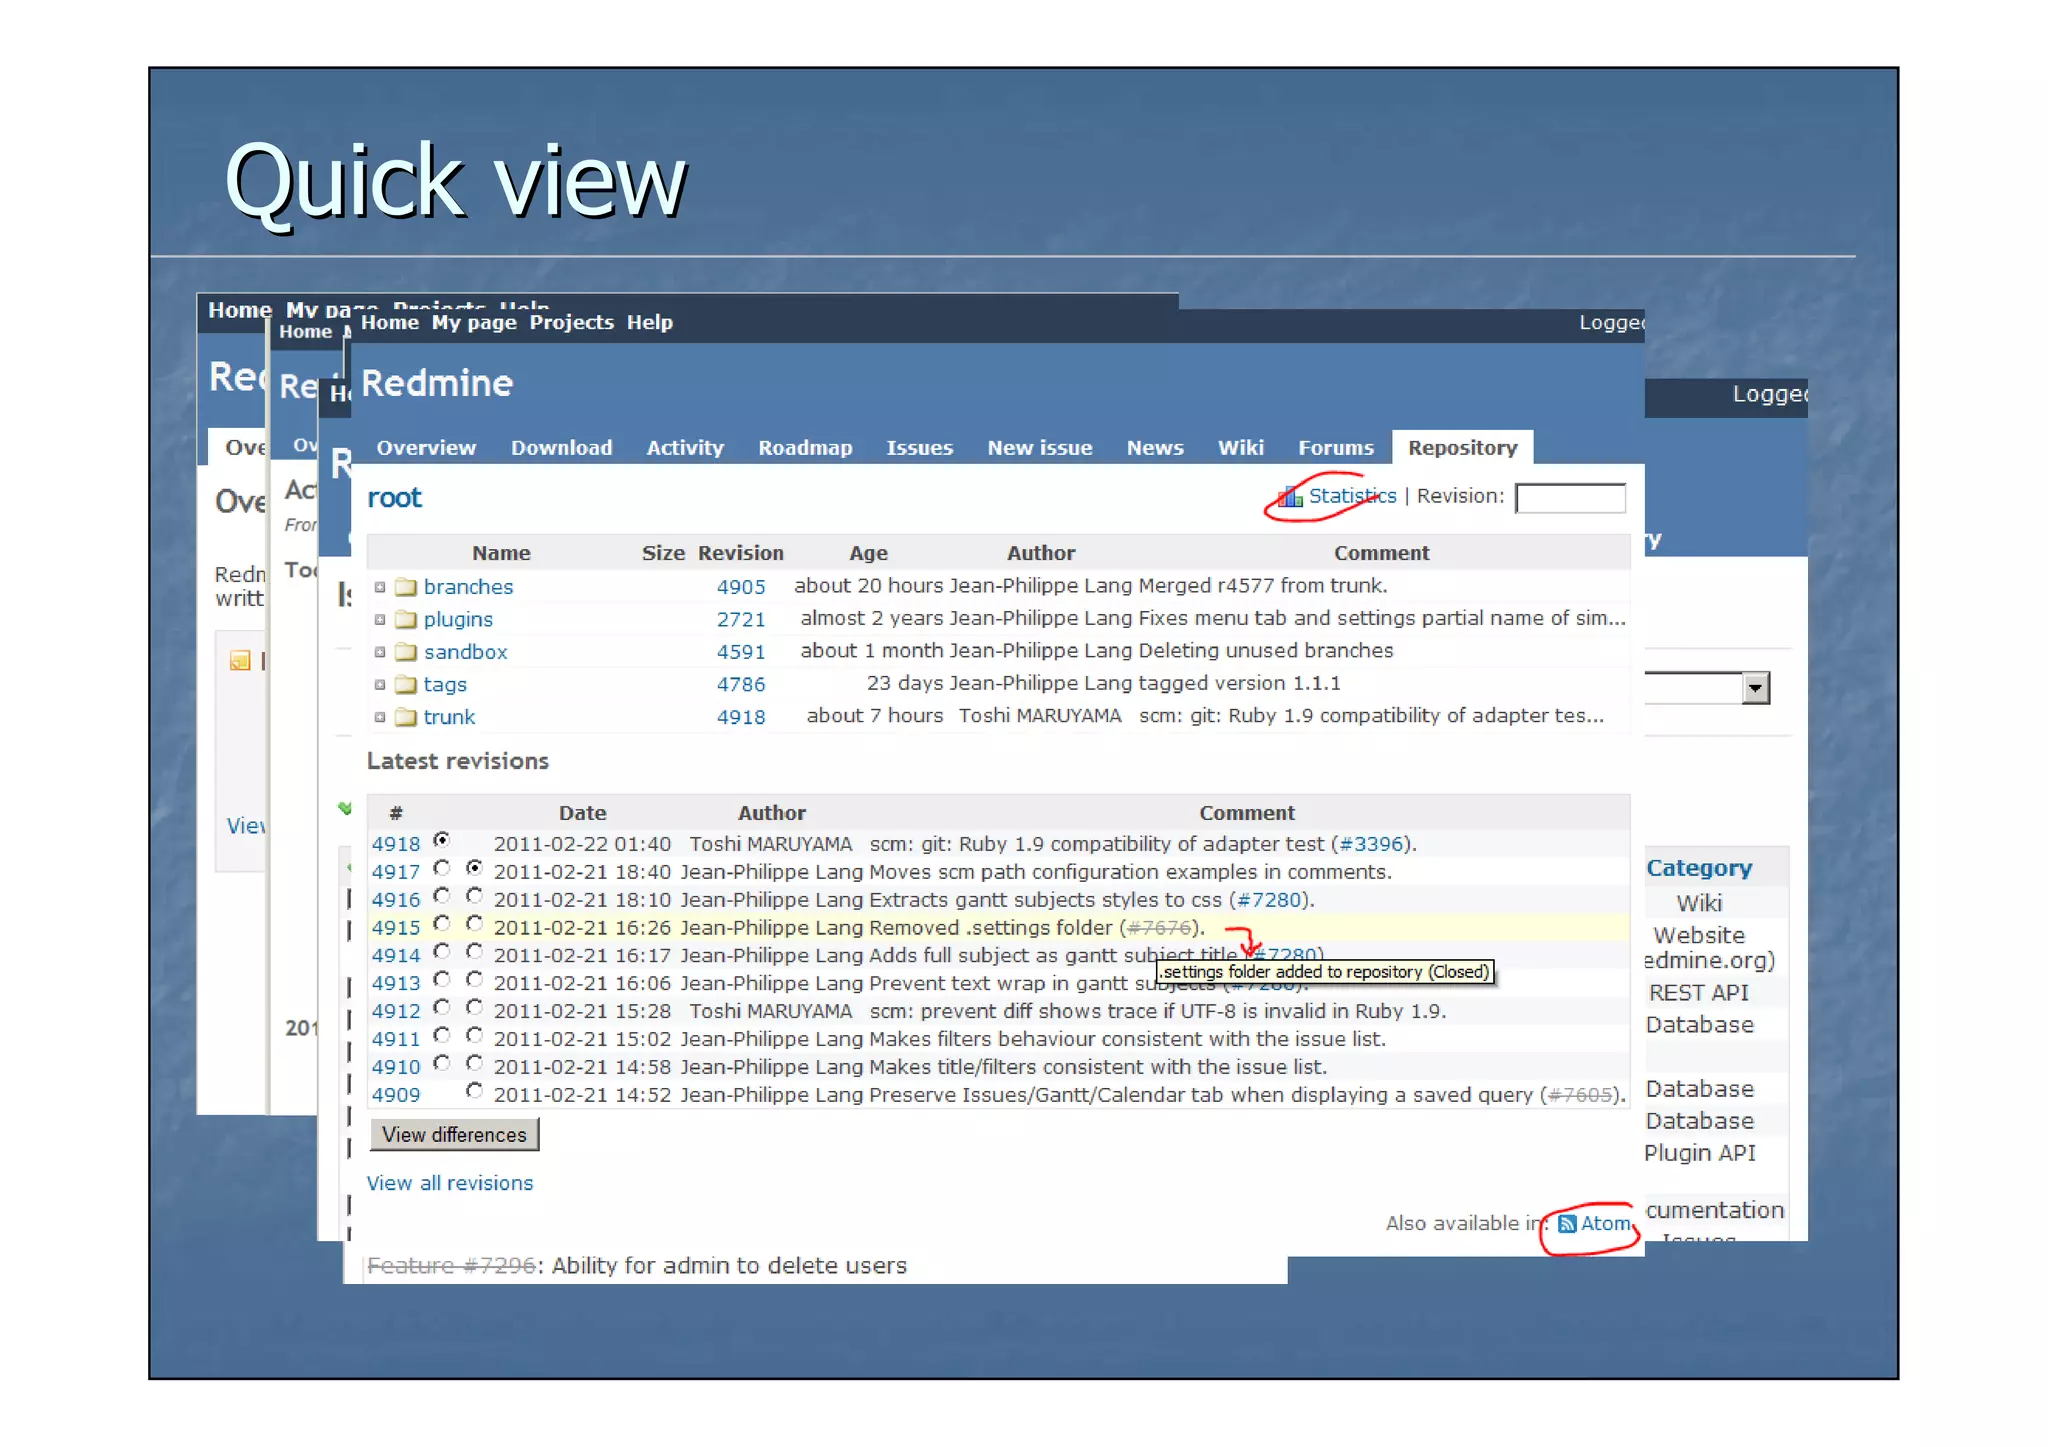Viewport: 2048px width, 1447px height.
Task: Open the View all revisions link
Action: click(450, 1183)
